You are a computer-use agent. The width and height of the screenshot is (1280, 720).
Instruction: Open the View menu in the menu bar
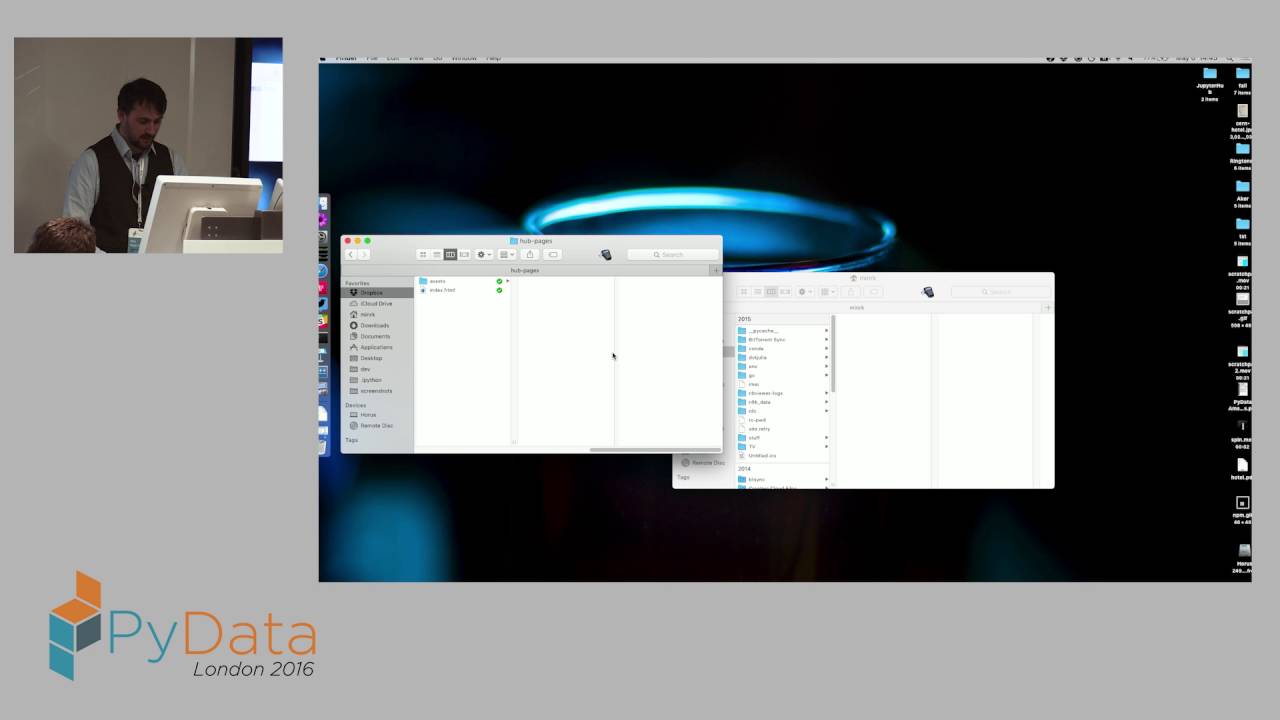point(416,59)
